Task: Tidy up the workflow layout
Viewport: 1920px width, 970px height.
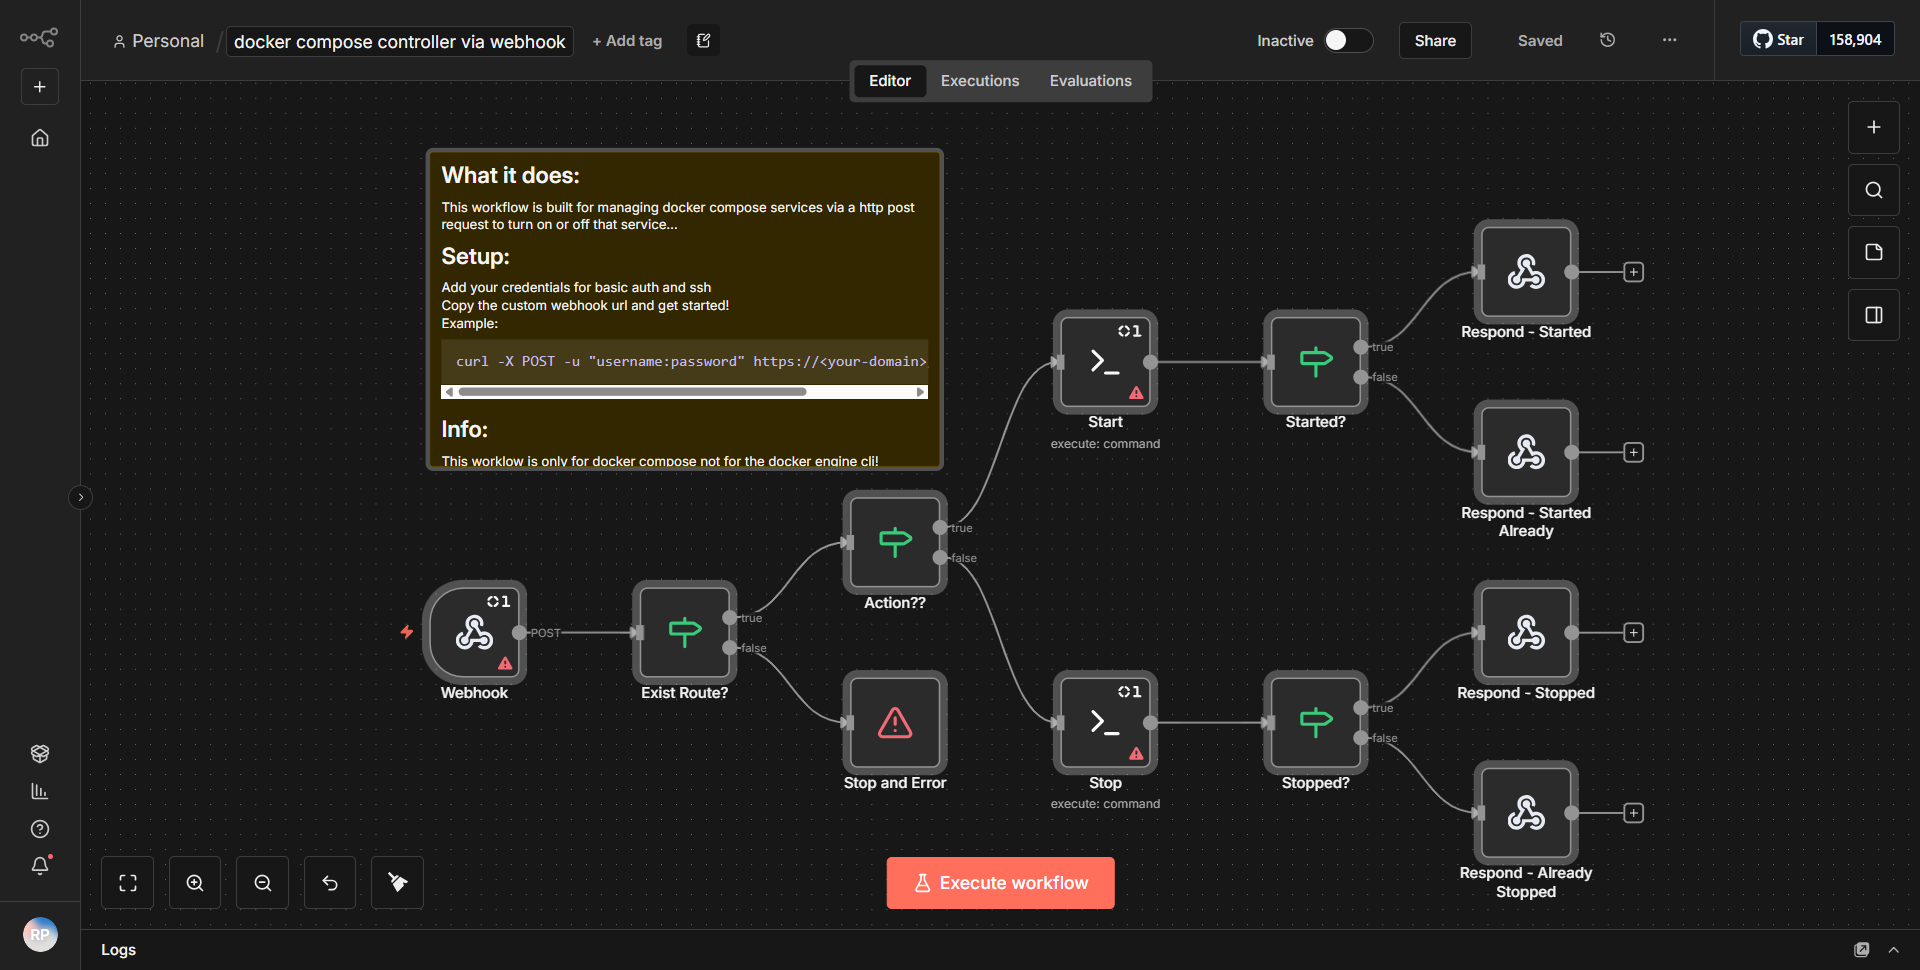Action: [396, 882]
